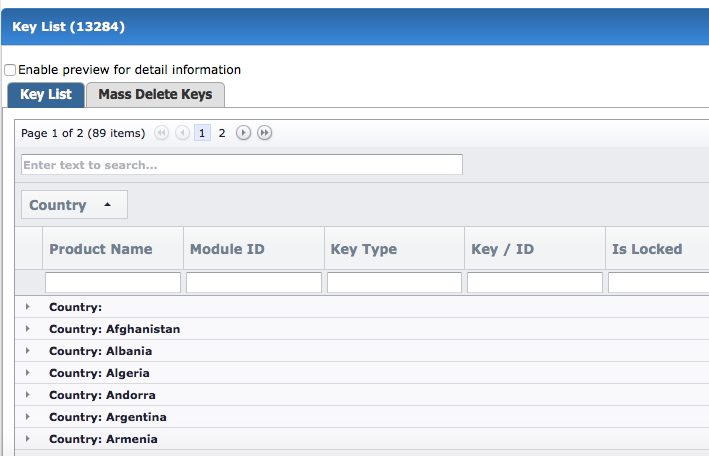The width and height of the screenshot is (709, 456).
Task: Expand the Albania group row
Action: click(x=28, y=351)
